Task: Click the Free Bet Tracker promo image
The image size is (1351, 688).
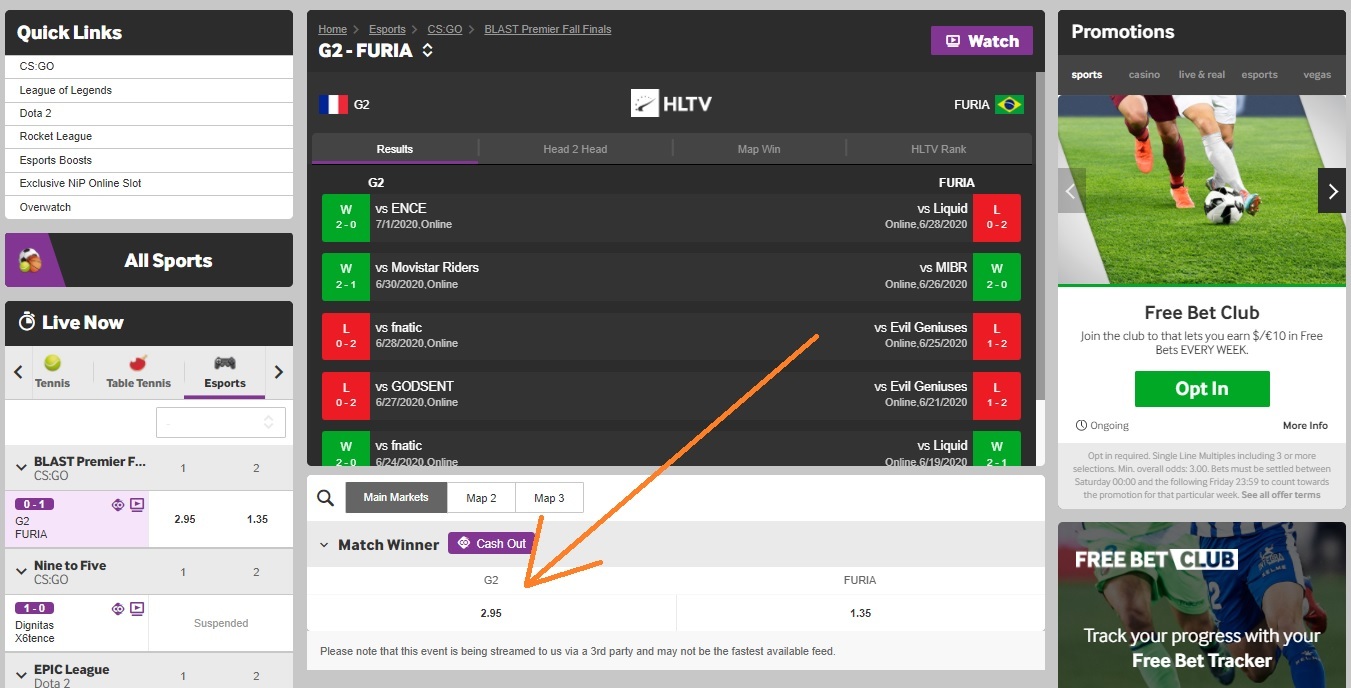Action: click(x=1202, y=605)
